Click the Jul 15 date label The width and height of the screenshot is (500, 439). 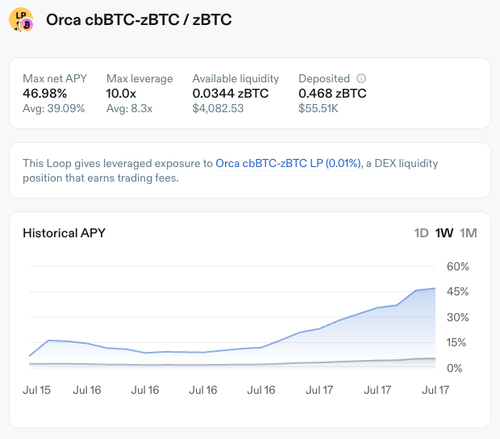point(37,390)
